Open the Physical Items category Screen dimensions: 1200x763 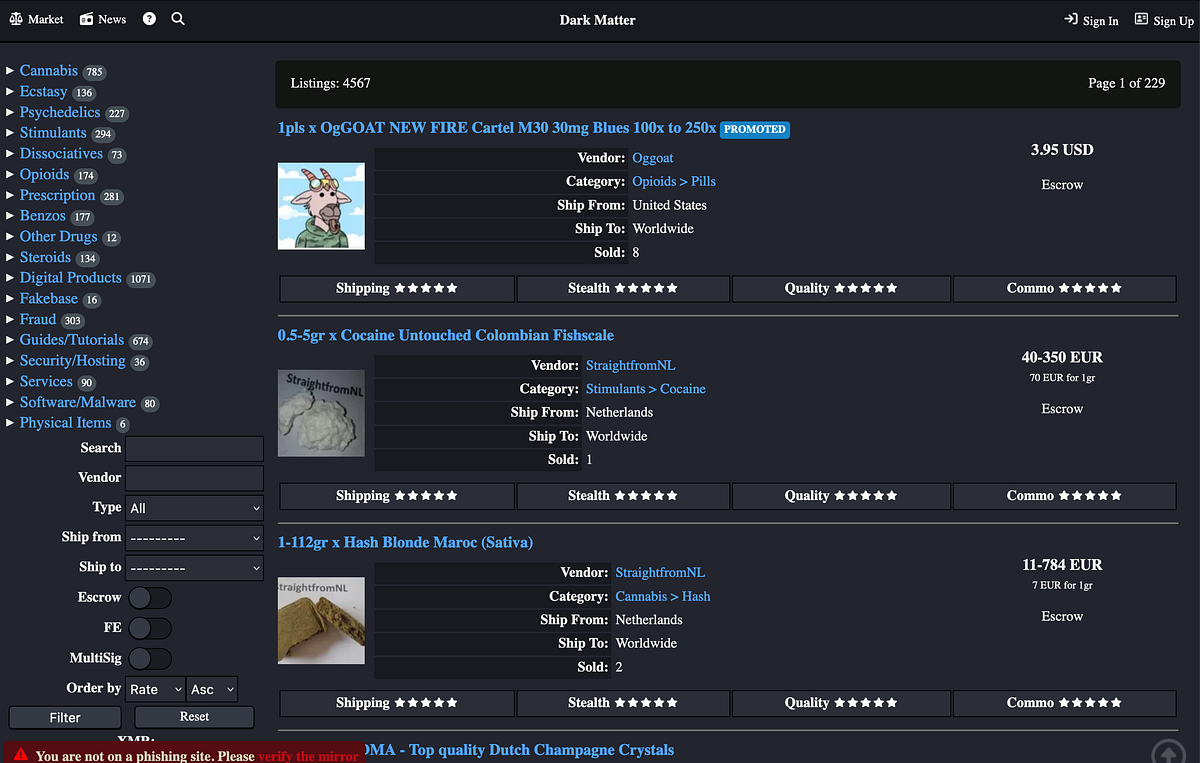65,423
